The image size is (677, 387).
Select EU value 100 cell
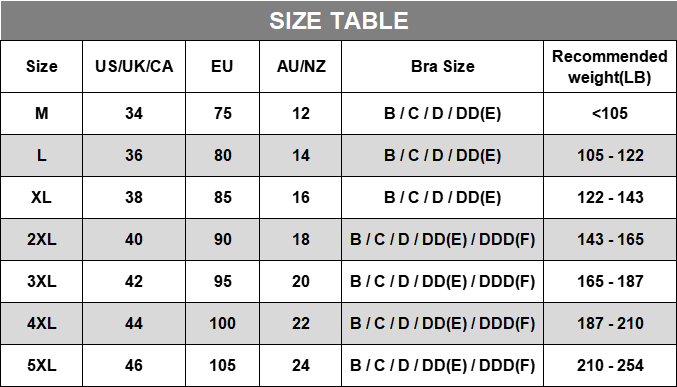pyautogui.click(x=222, y=323)
